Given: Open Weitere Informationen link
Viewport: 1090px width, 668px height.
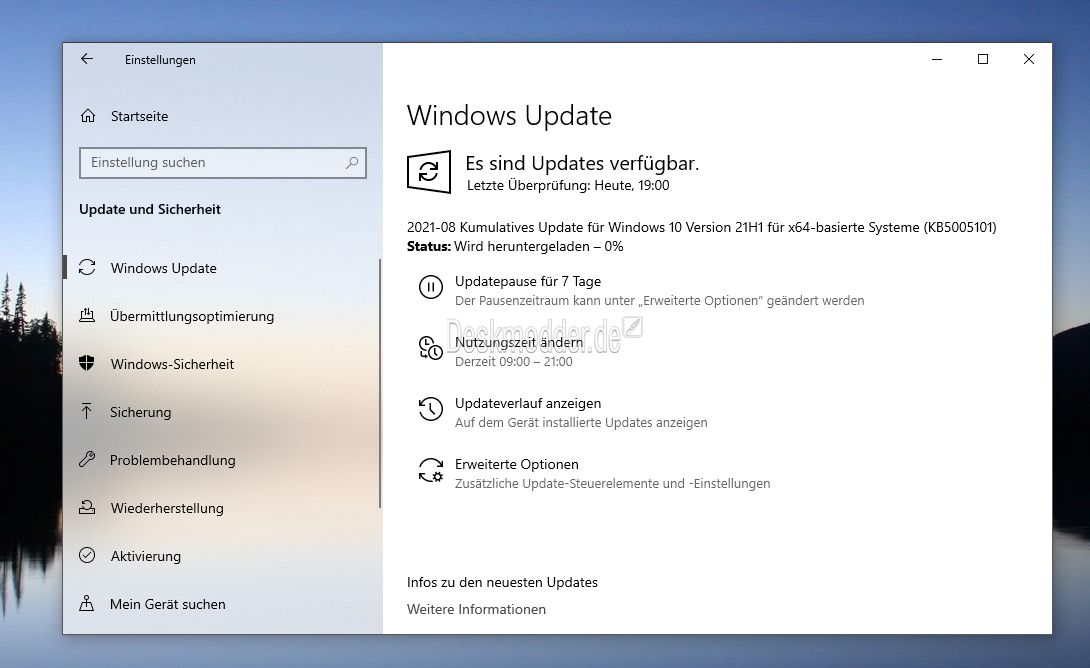Looking at the screenshot, I should pyautogui.click(x=476, y=609).
